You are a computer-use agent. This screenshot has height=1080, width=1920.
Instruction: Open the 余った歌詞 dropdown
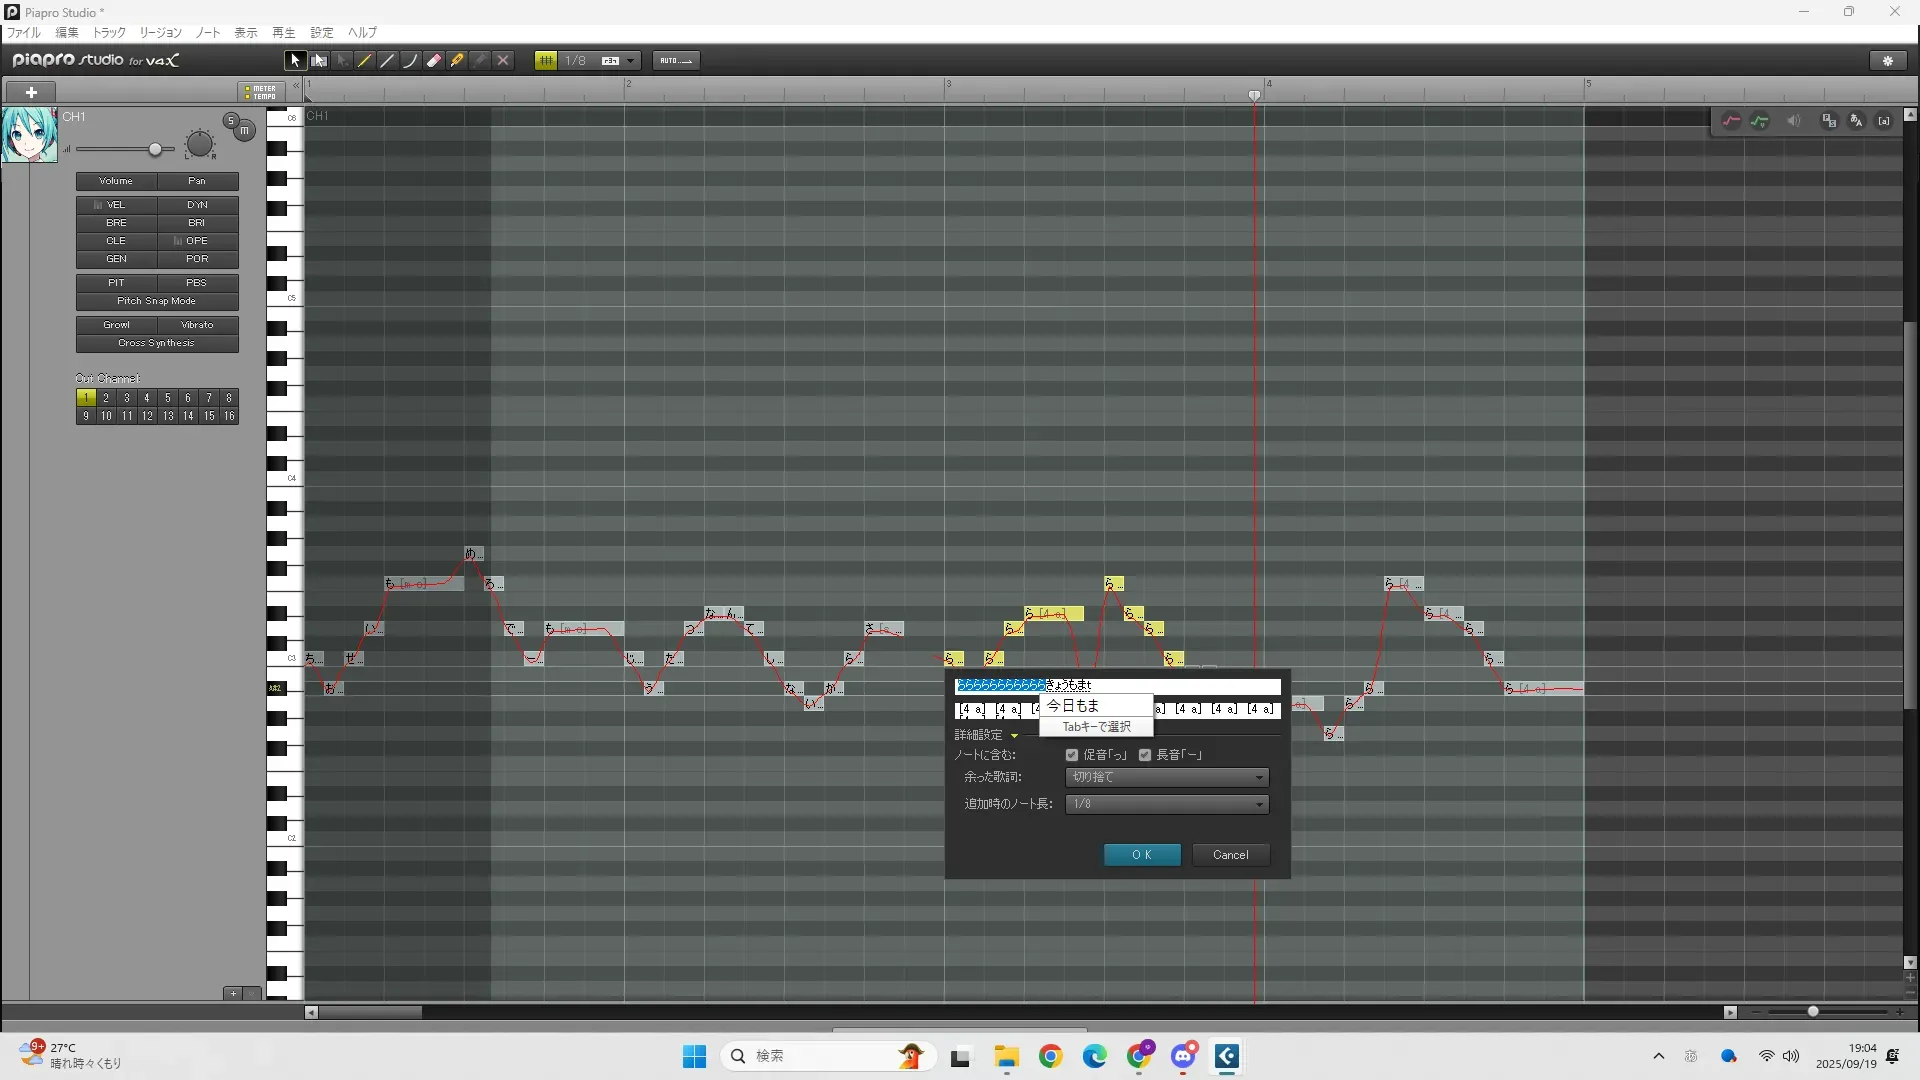pos(1167,777)
